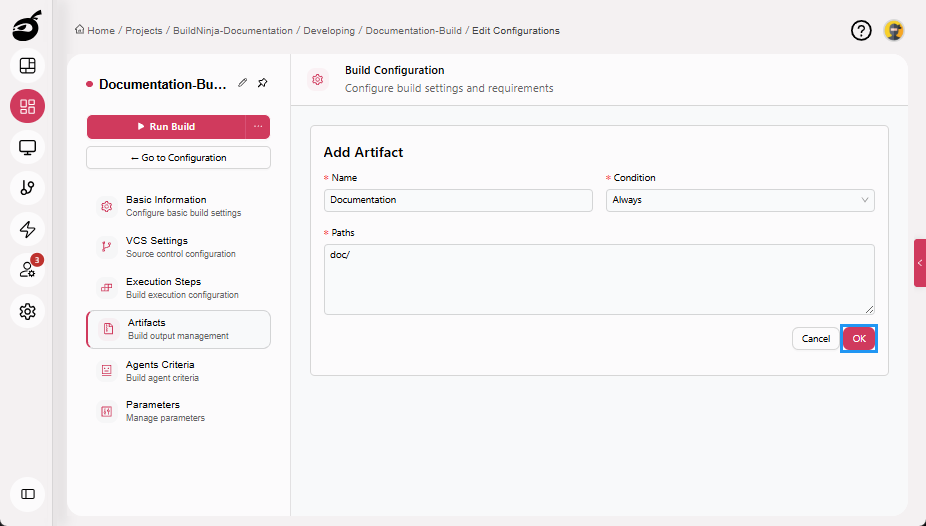Open the Projects grid icon in sidebar
Image resolution: width=926 pixels, height=526 pixels.
(28, 106)
